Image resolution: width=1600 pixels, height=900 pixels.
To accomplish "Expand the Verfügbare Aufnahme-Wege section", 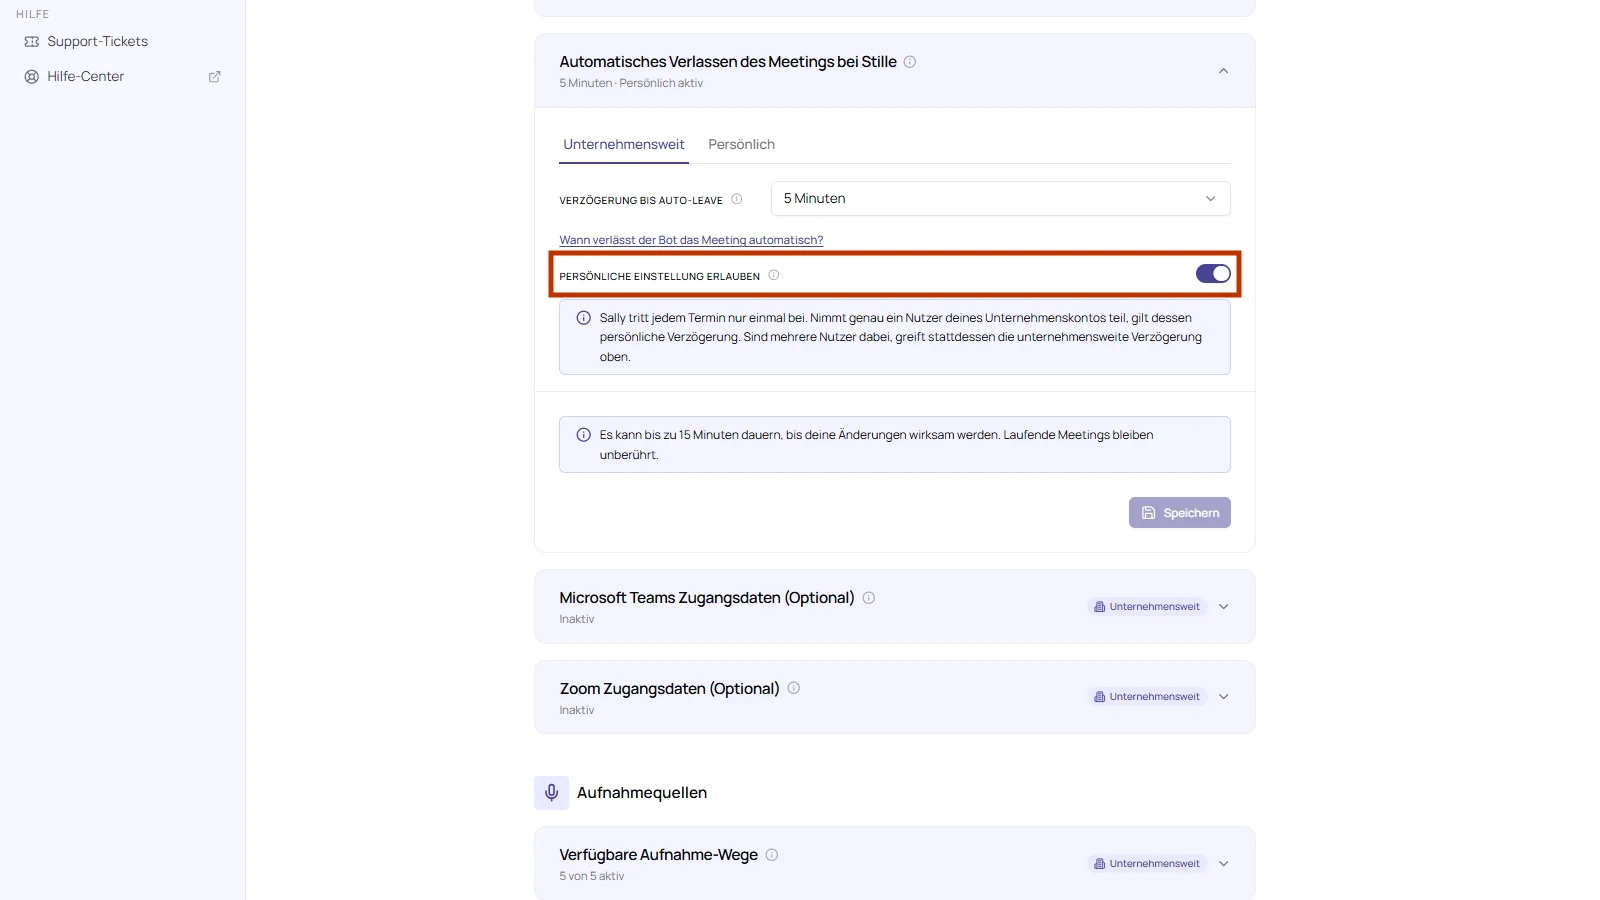I will 1223,864.
